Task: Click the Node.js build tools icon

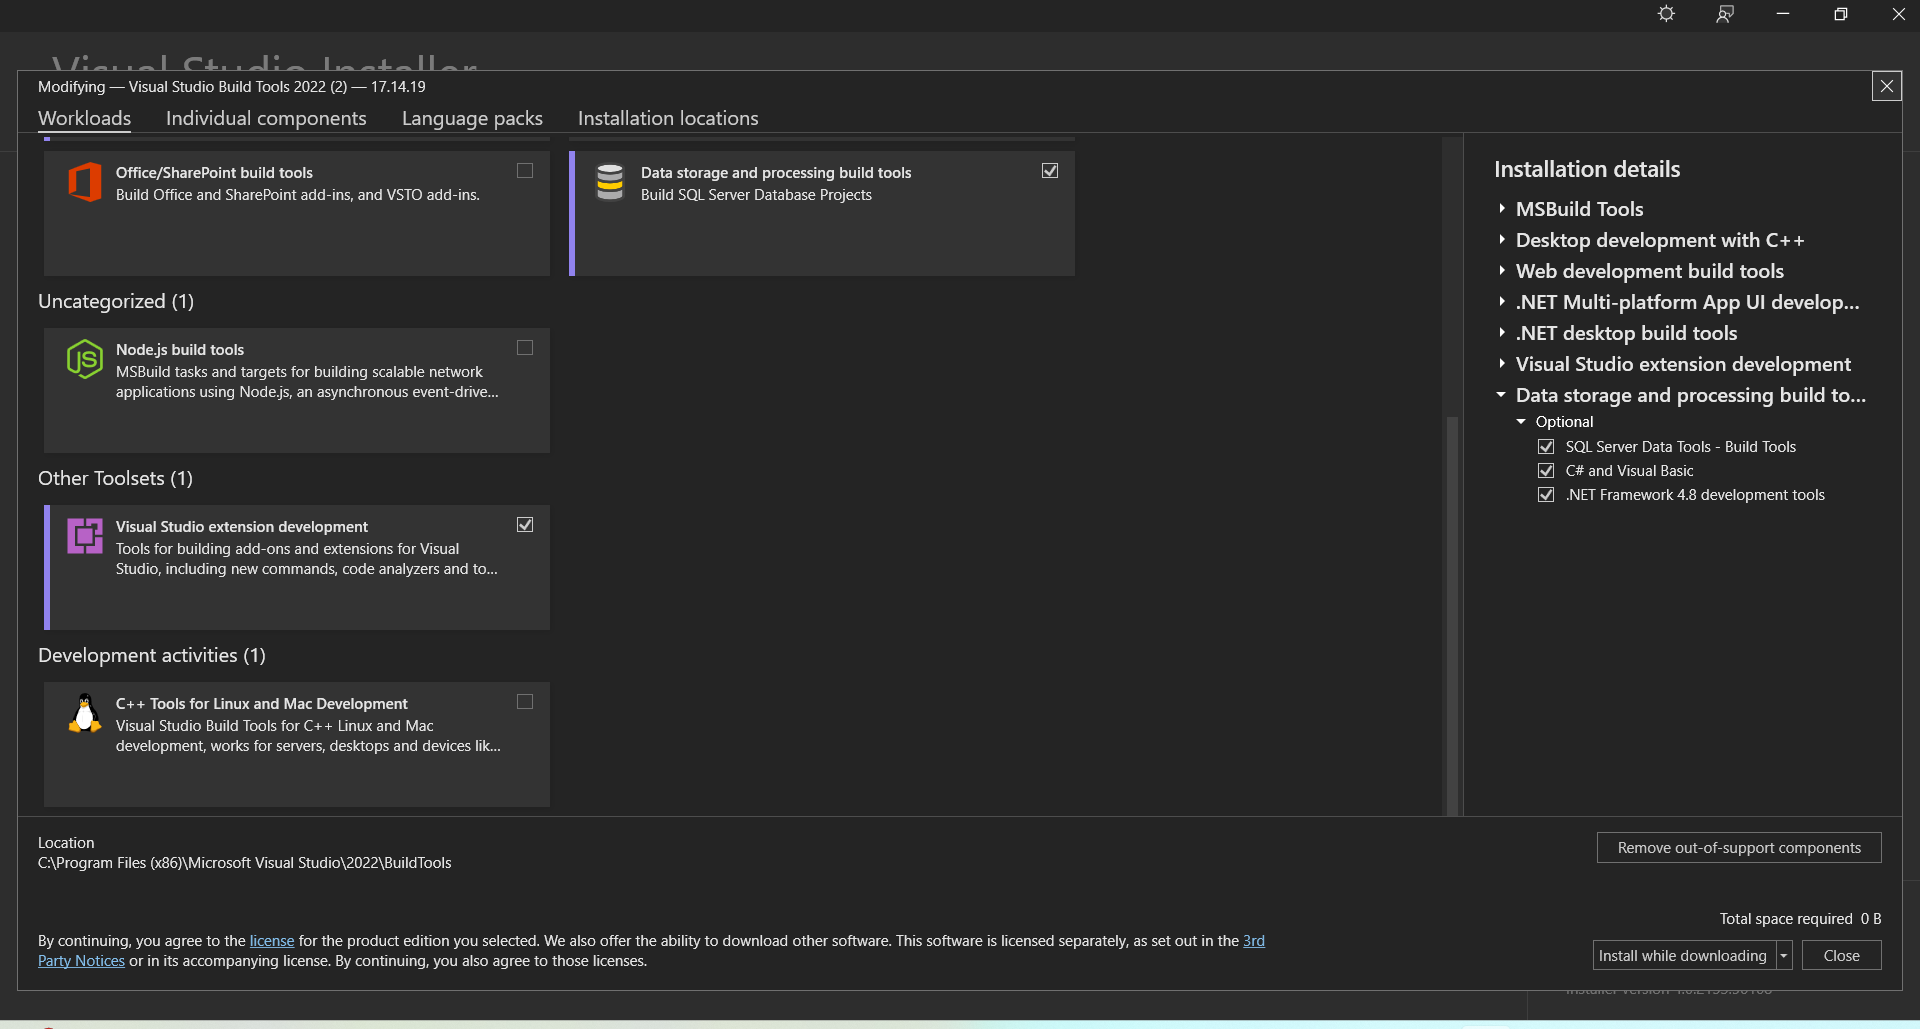Action: [x=85, y=359]
